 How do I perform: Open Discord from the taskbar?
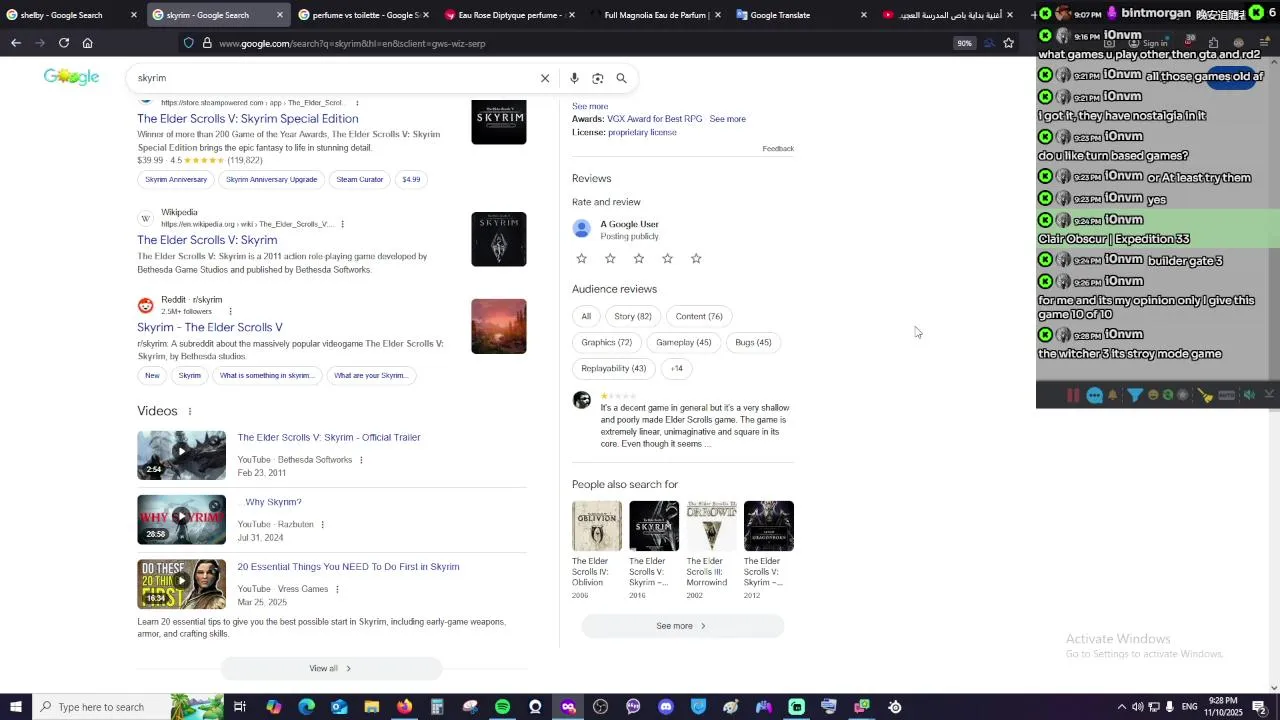(x=666, y=707)
